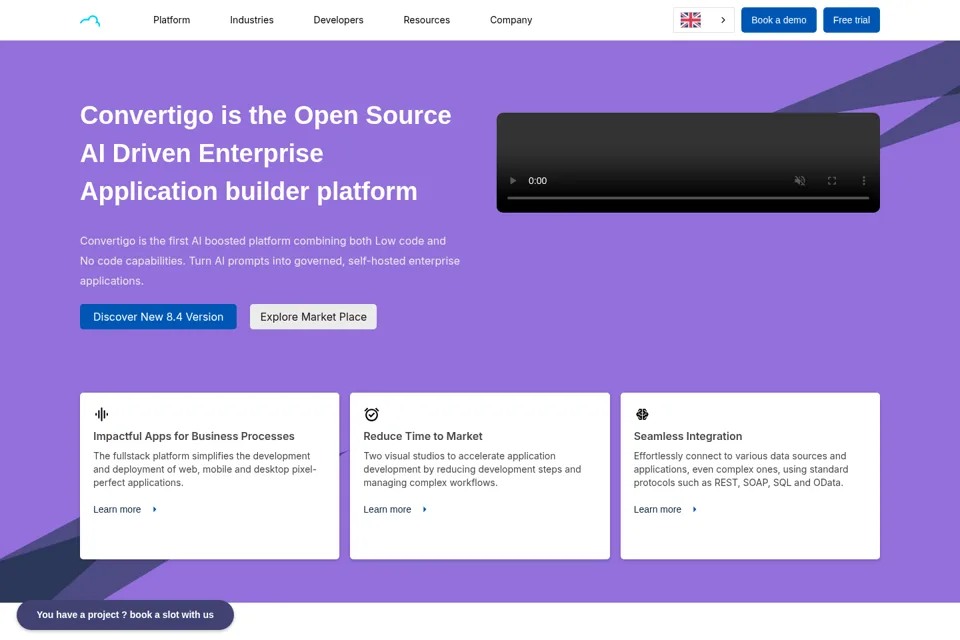The image size is (960, 640).
Task: Seek on the video progress bar
Action: (x=688, y=198)
